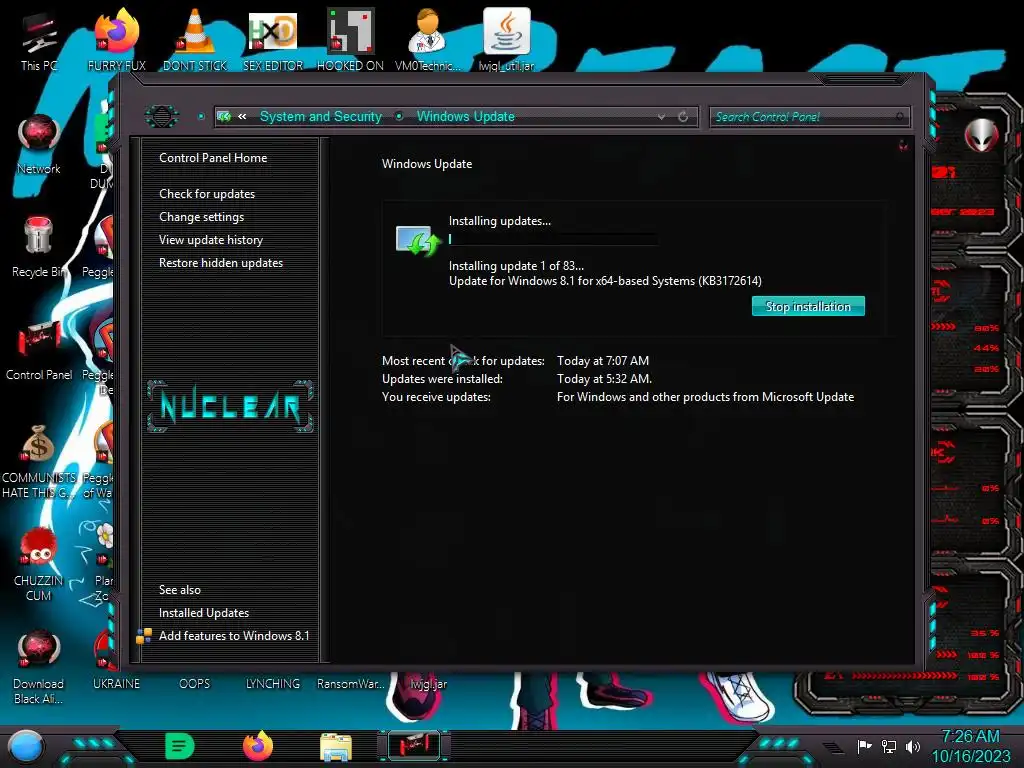Launch the CHUZZIN CUM desktop icon
The width and height of the screenshot is (1024, 768).
[39, 564]
